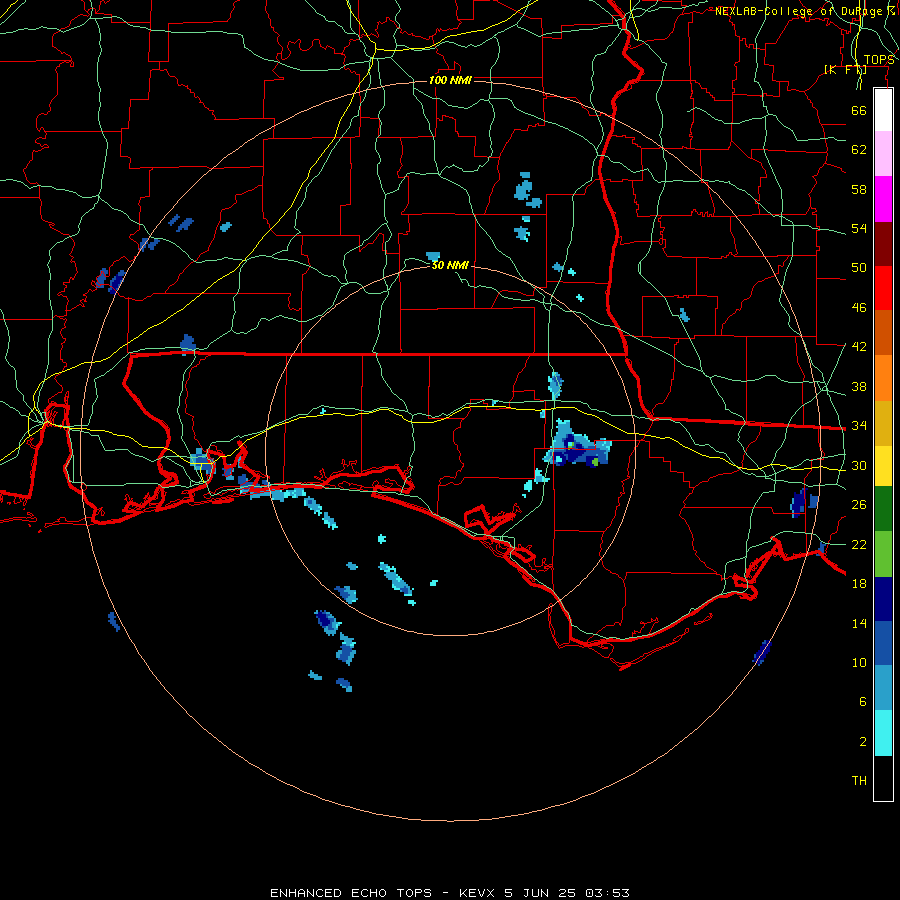Click the elongated offshore echo inside 50 NMI ring

point(396,579)
